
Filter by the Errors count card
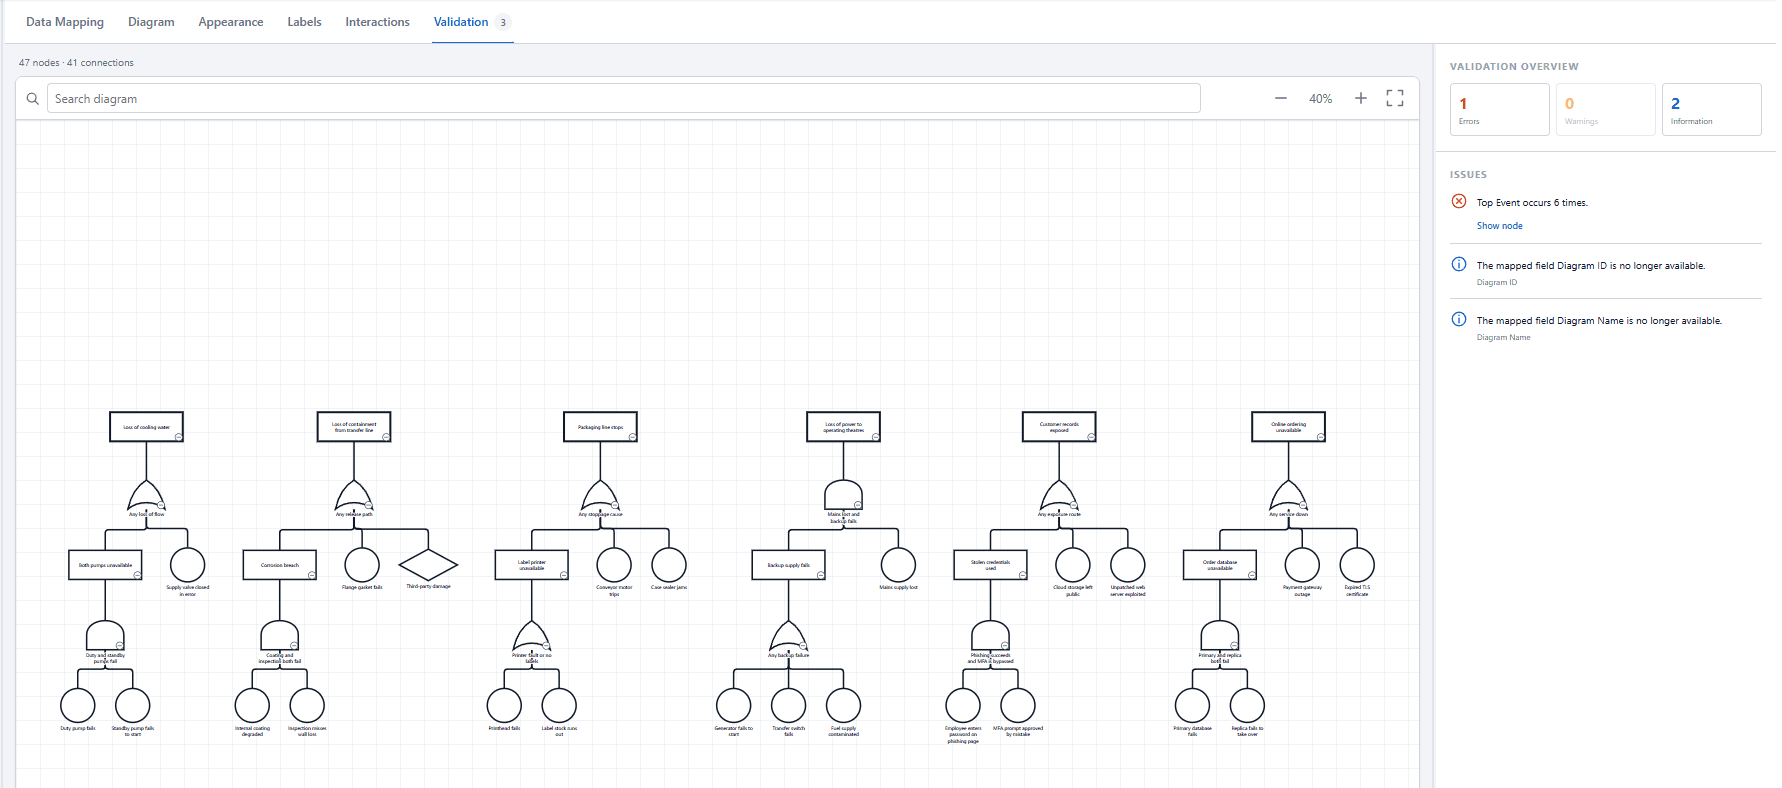(1499, 109)
